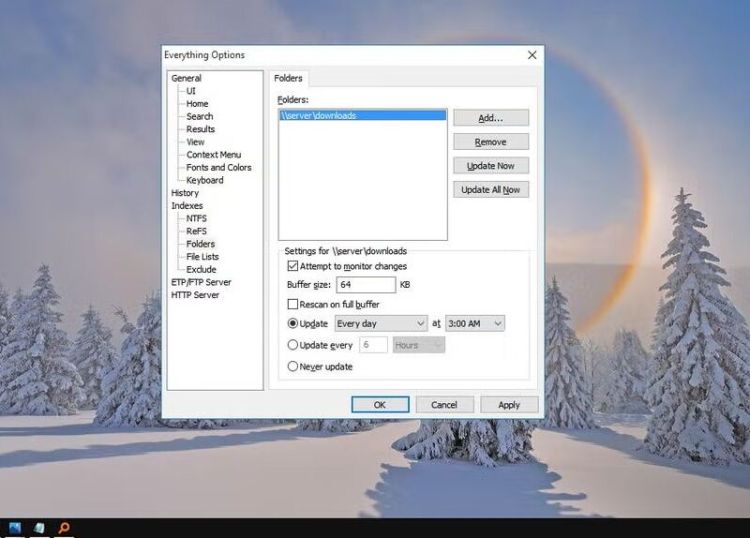Click the Buffer size input field
Image resolution: width=750 pixels, height=538 pixels.
365,285
